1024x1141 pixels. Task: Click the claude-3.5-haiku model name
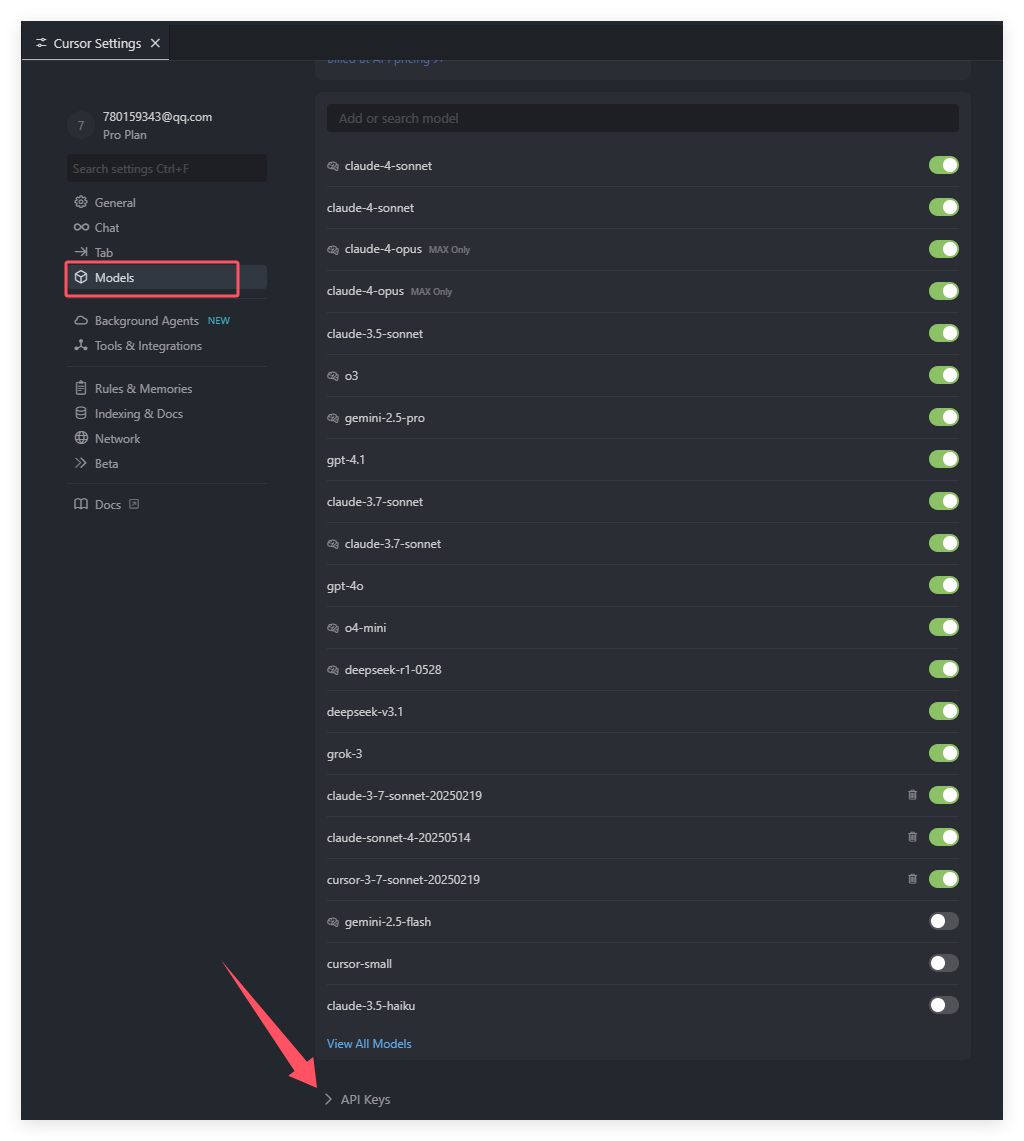coord(371,1006)
